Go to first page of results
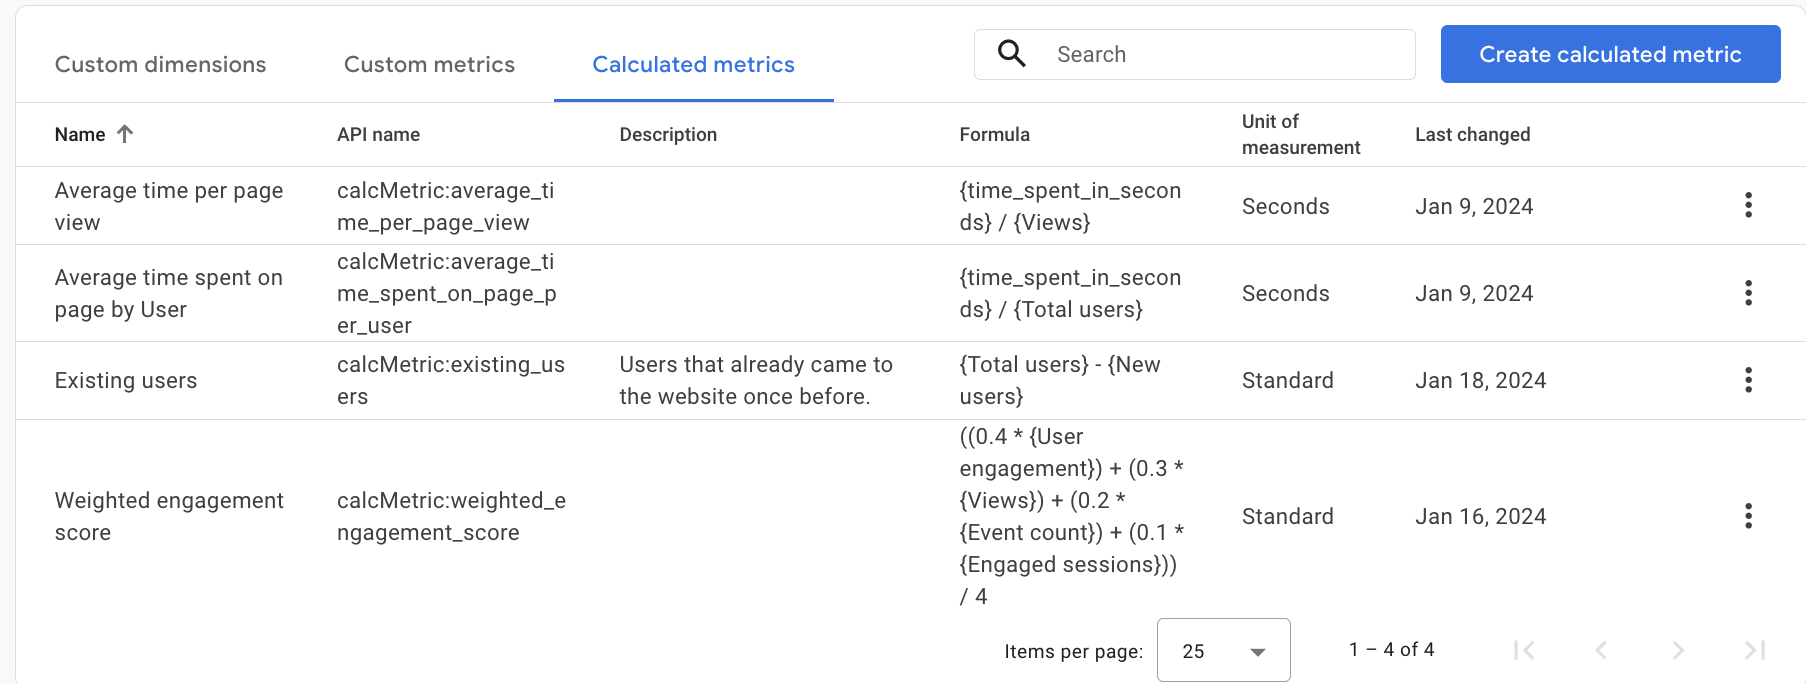This screenshot has width=1806, height=684. pos(1524,651)
